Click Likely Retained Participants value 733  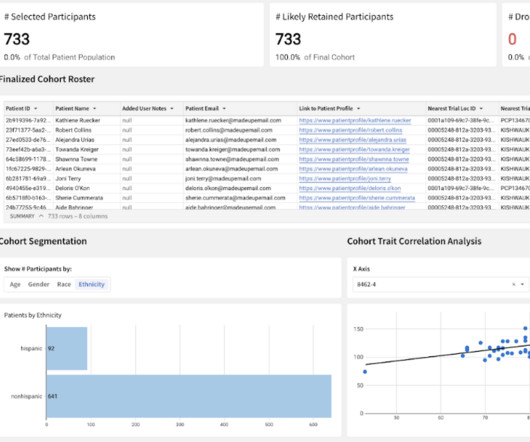click(288, 39)
